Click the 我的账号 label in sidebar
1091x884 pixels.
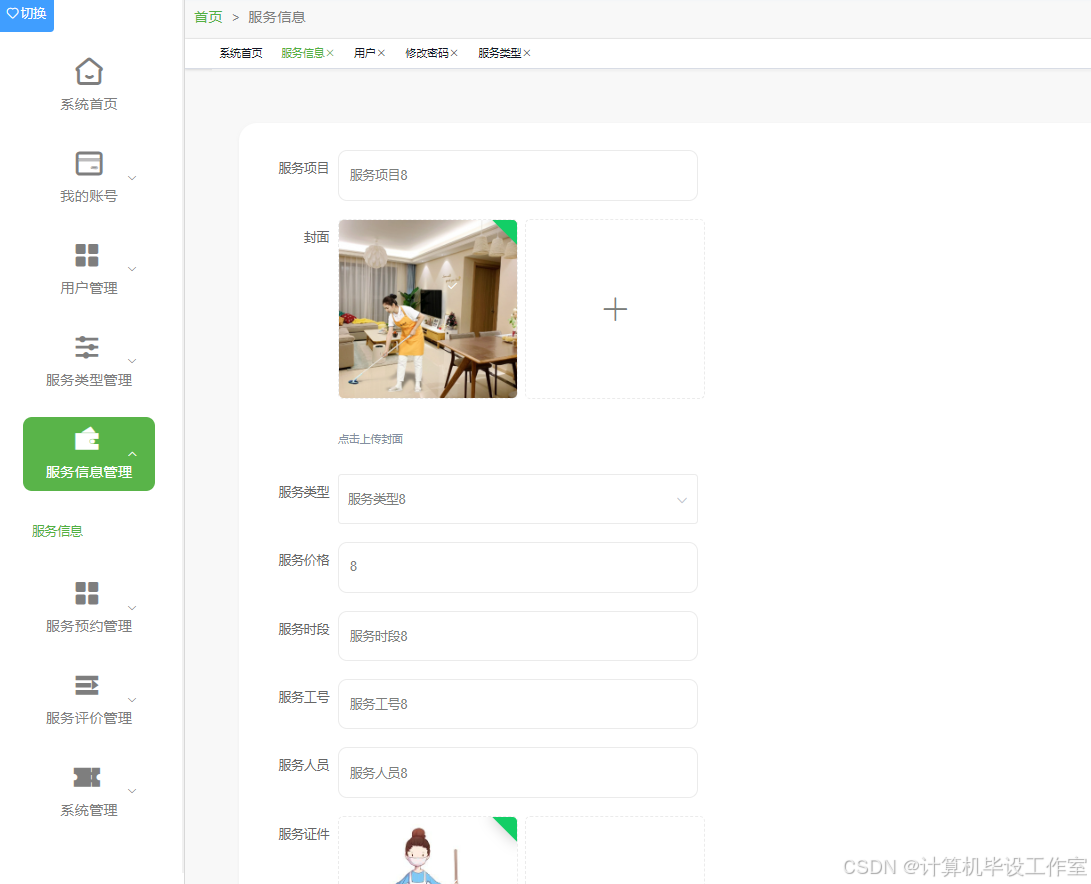(88, 196)
